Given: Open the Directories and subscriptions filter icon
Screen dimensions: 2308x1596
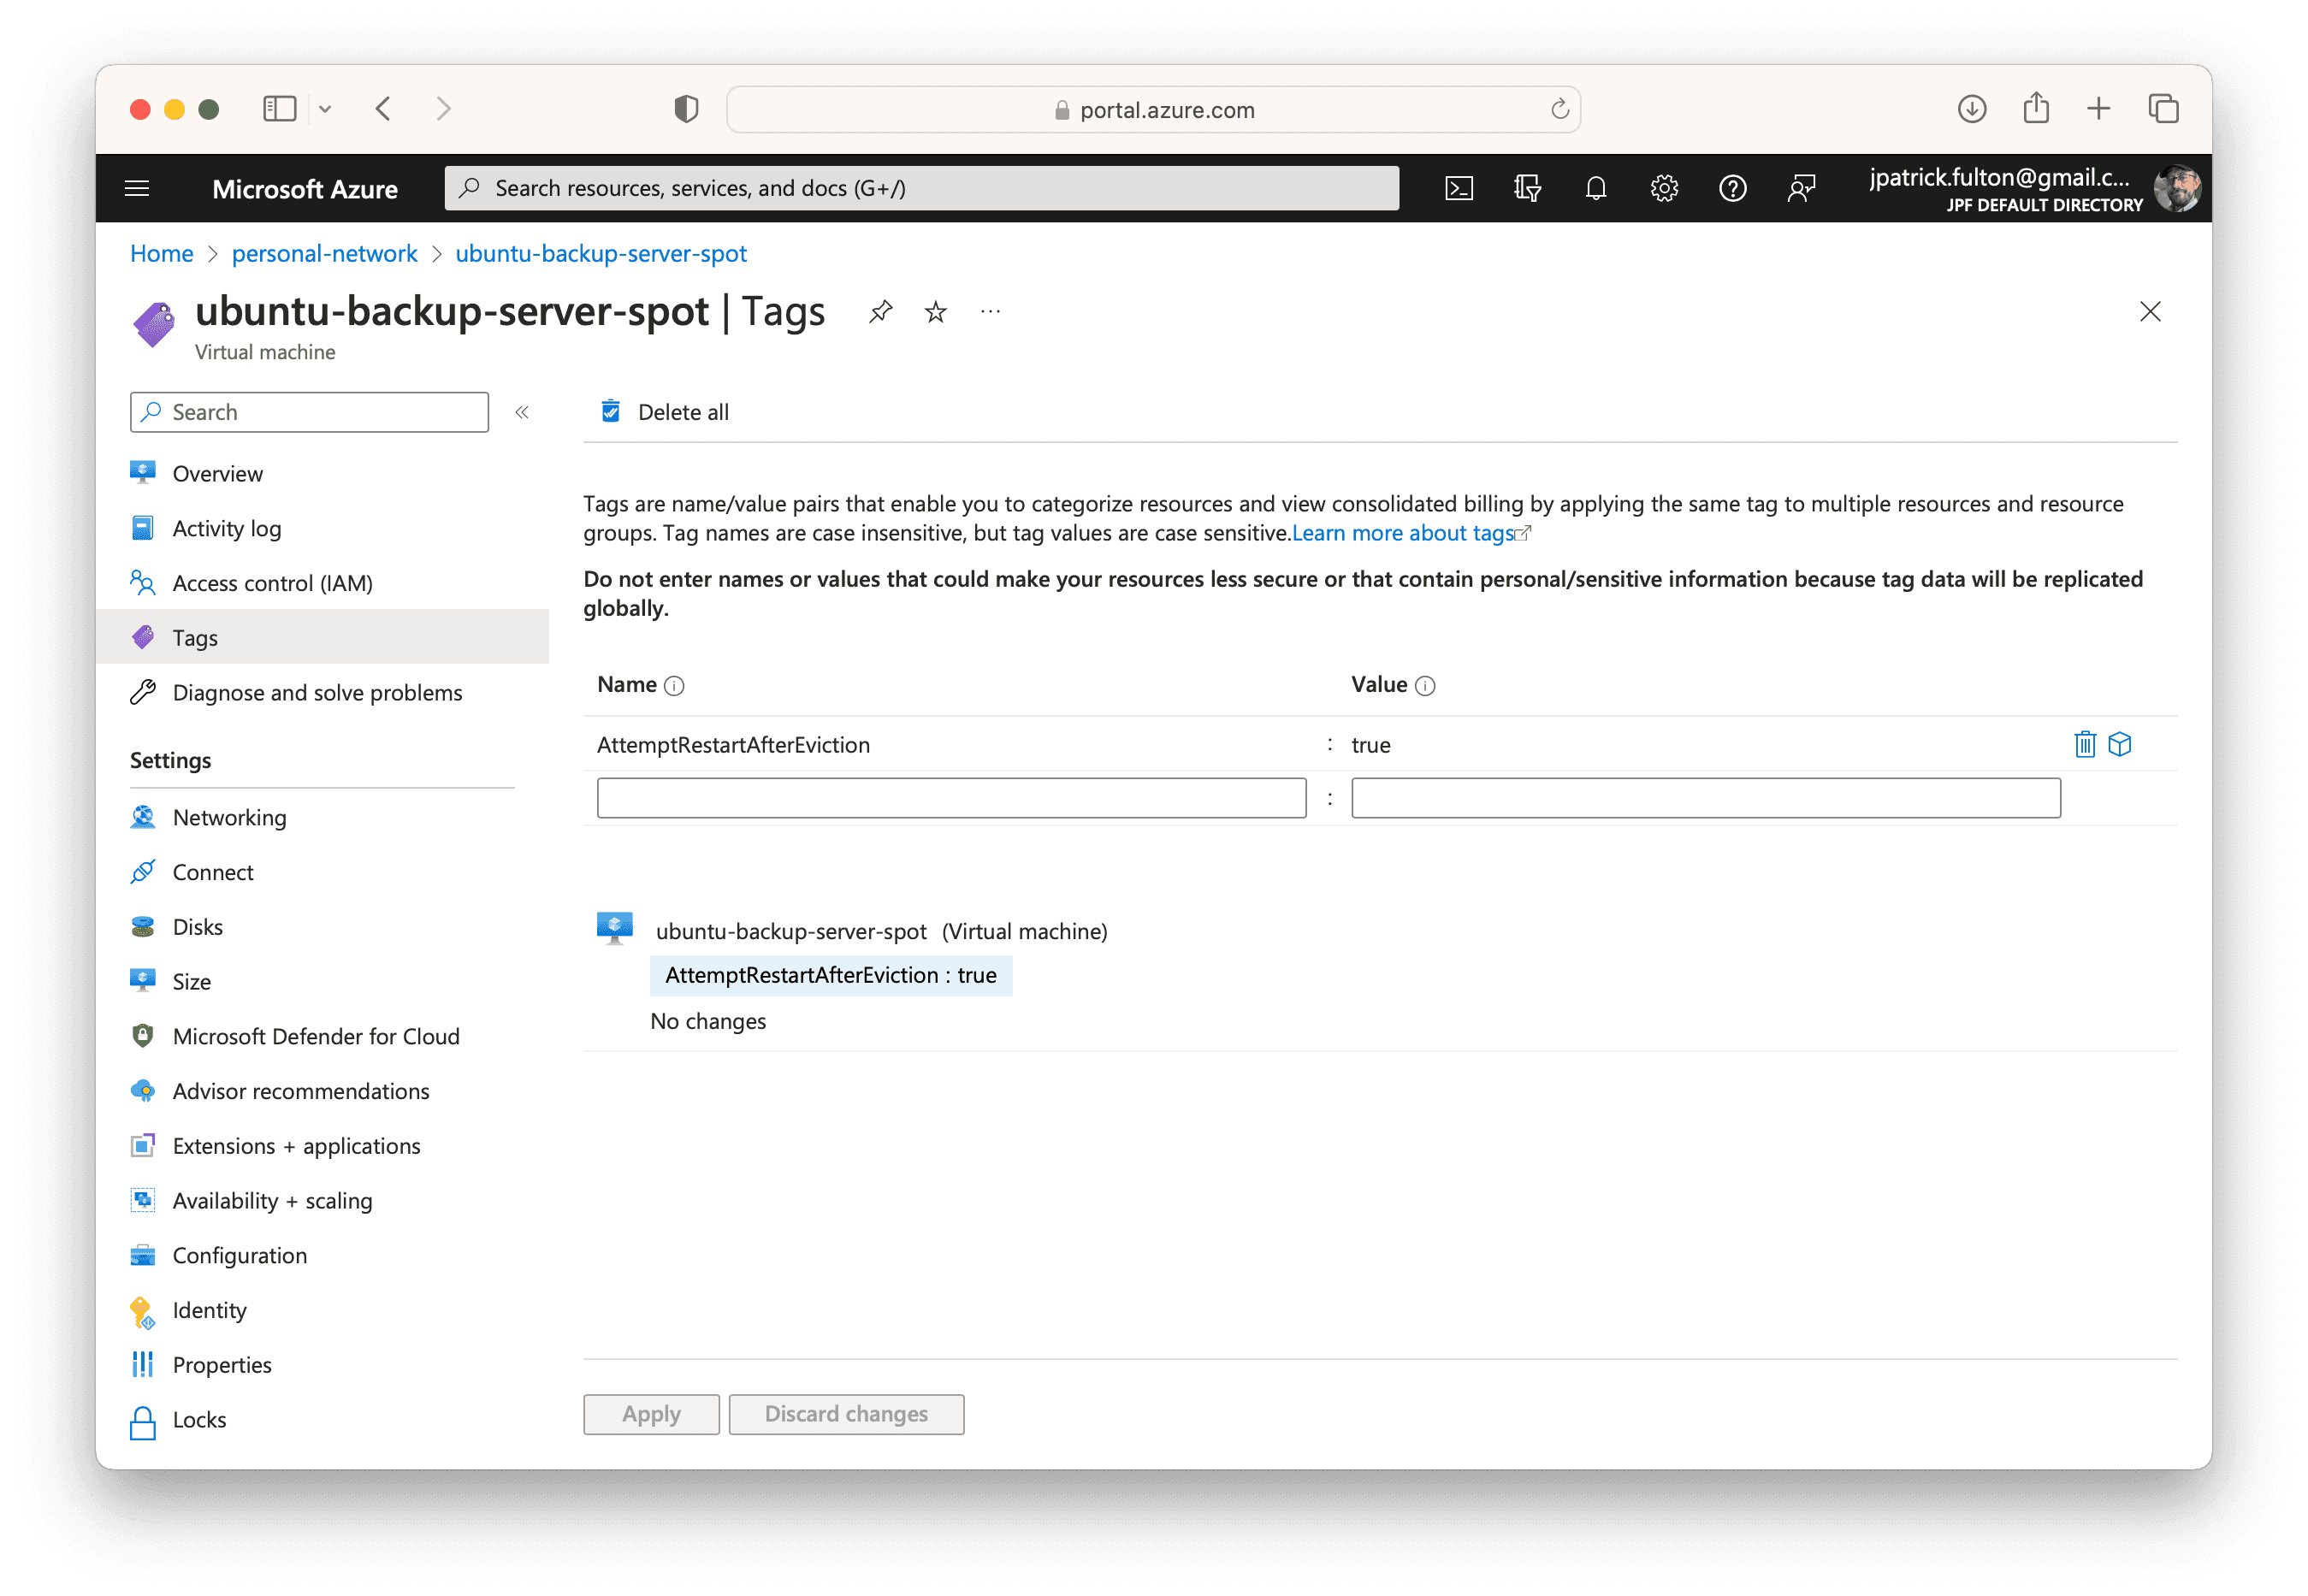Looking at the screenshot, I should coord(1527,188).
